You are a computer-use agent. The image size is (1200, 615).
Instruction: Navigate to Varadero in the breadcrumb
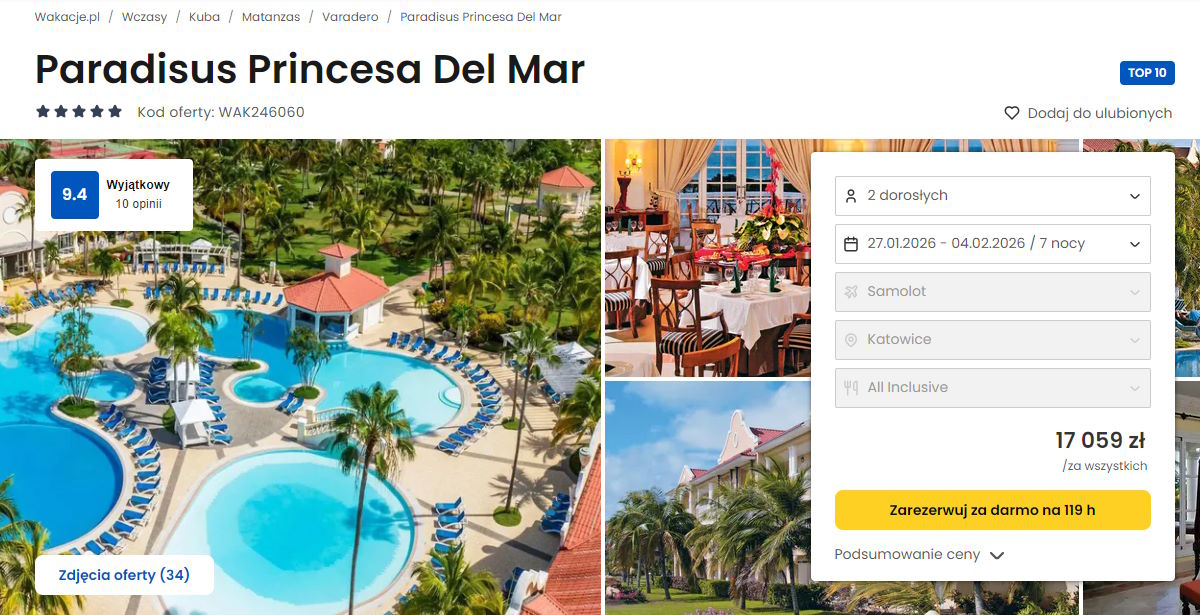coord(350,17)
